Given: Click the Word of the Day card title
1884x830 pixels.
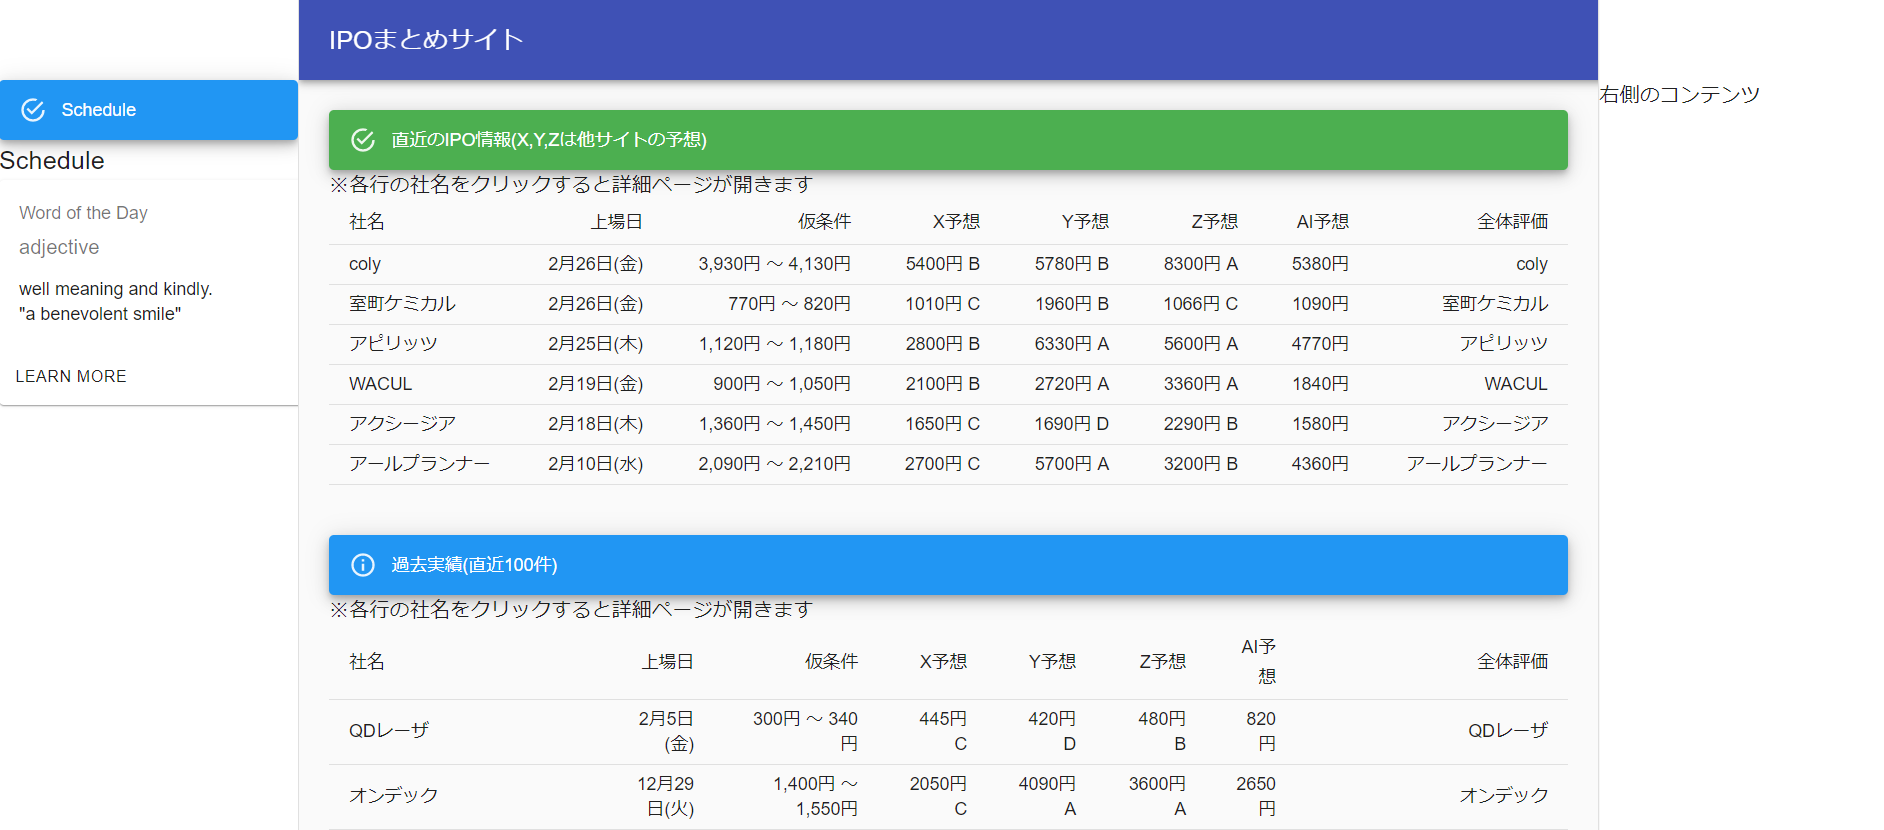Looking at the screenshot, I should coord(83,213).
